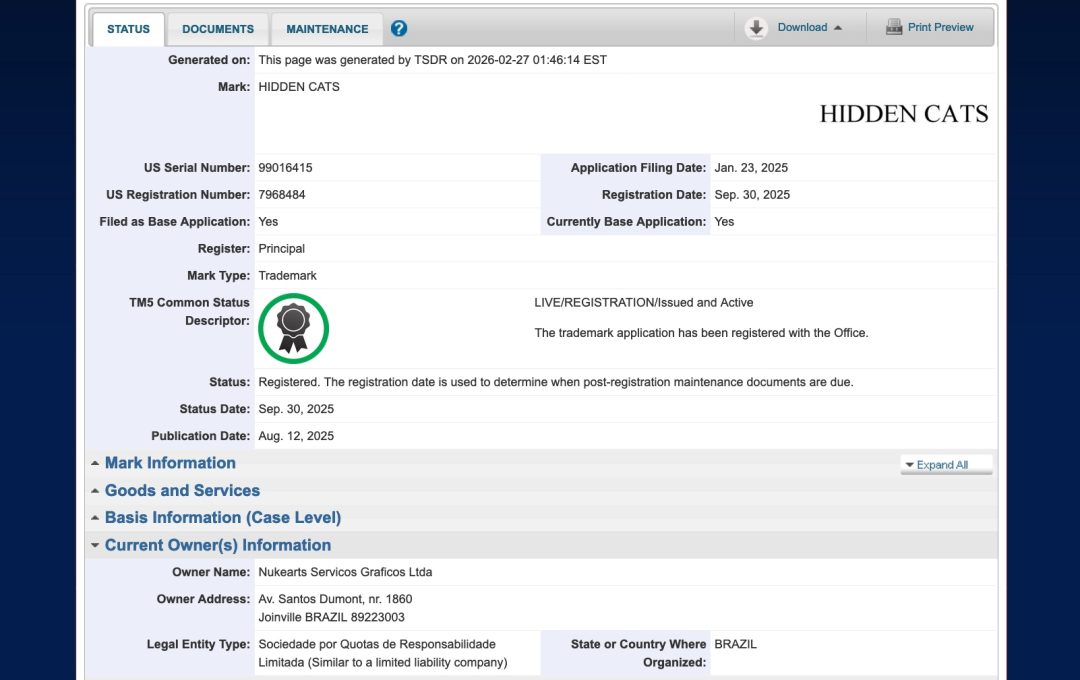This screenshot has width=1080, height=680.
Task: Click the US Registration Number value 7968484
Action: 282,195
